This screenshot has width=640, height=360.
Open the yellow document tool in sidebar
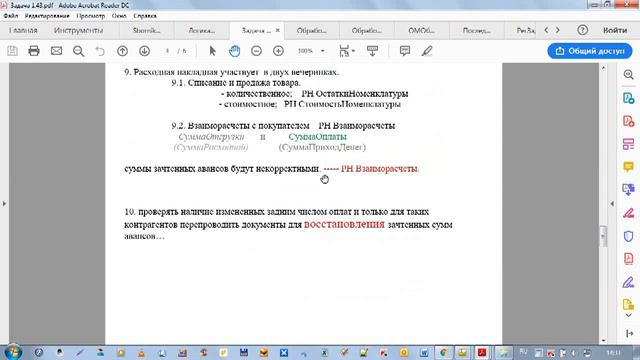click(629, 304)
